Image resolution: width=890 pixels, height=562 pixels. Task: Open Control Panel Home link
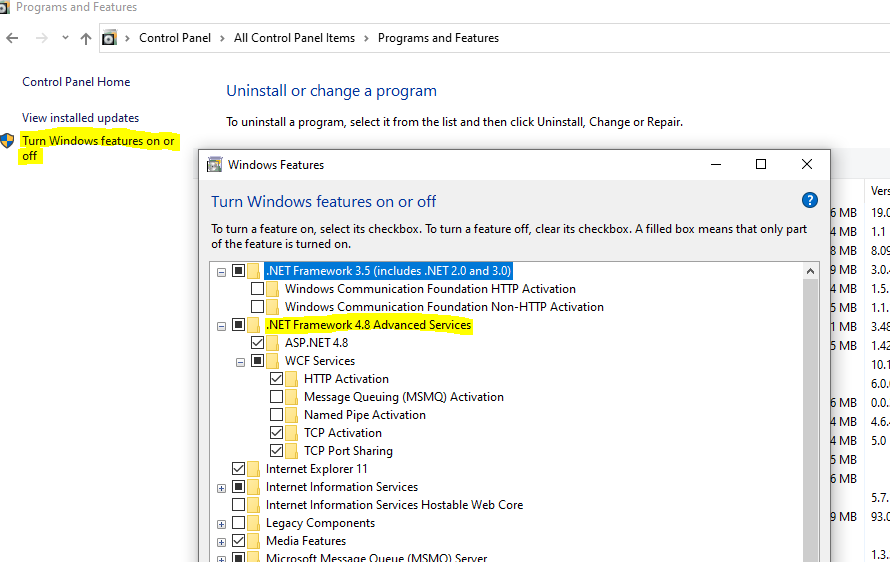point(76,82)
